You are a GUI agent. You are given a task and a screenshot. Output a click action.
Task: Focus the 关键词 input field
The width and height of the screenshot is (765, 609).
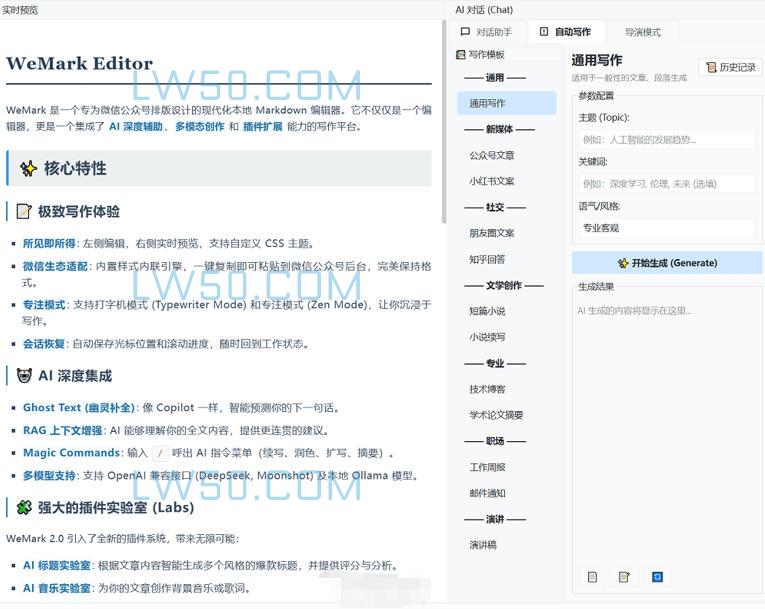[x=667, y=183]
